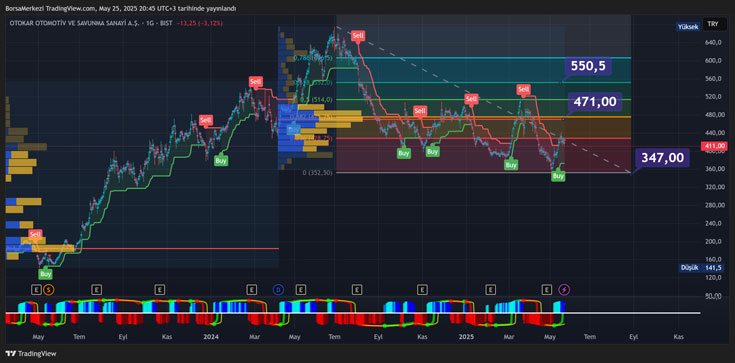Screen dimensions: 735x363
Task: Open the blue D dividend event marker
Action: coord(278,290)
